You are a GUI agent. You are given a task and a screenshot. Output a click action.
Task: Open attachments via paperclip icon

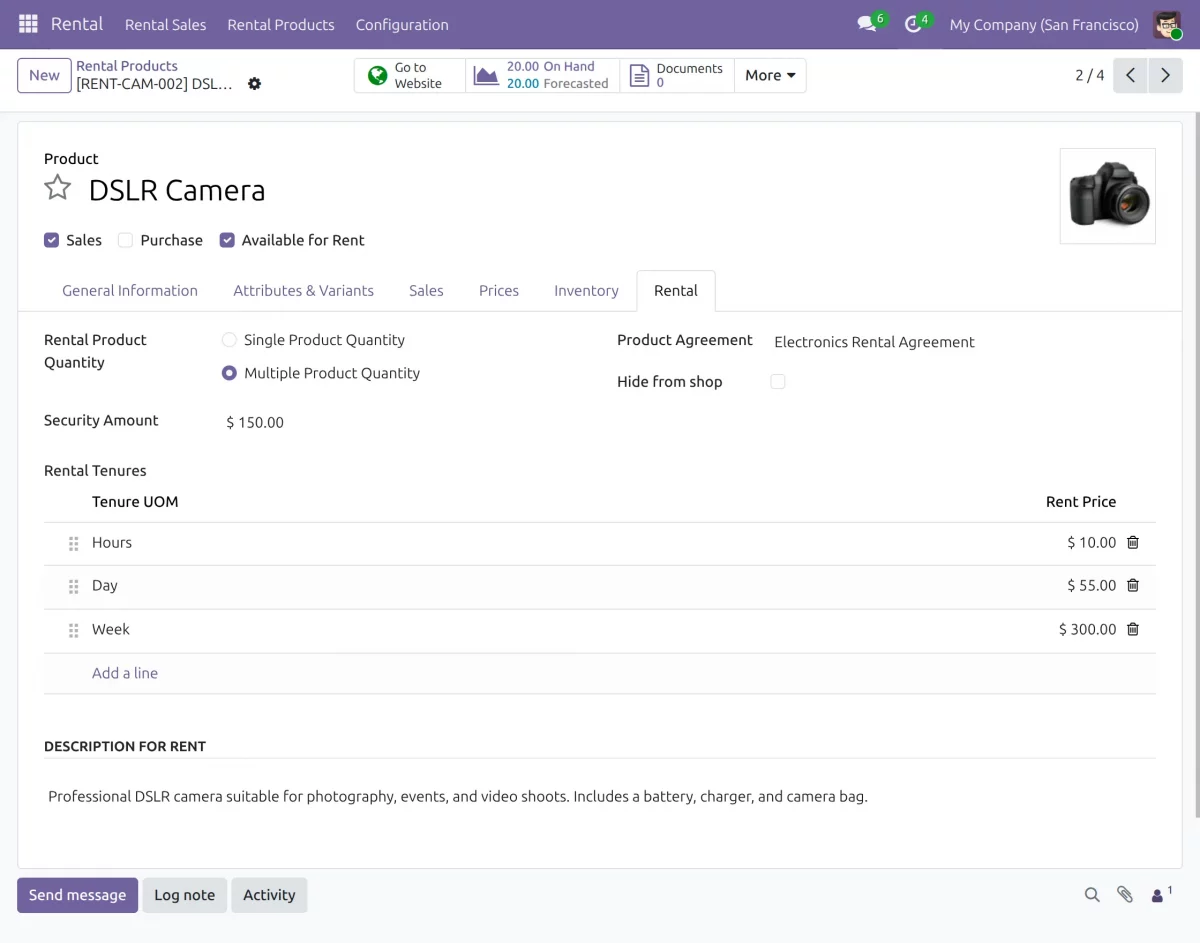coord(1125,895)
